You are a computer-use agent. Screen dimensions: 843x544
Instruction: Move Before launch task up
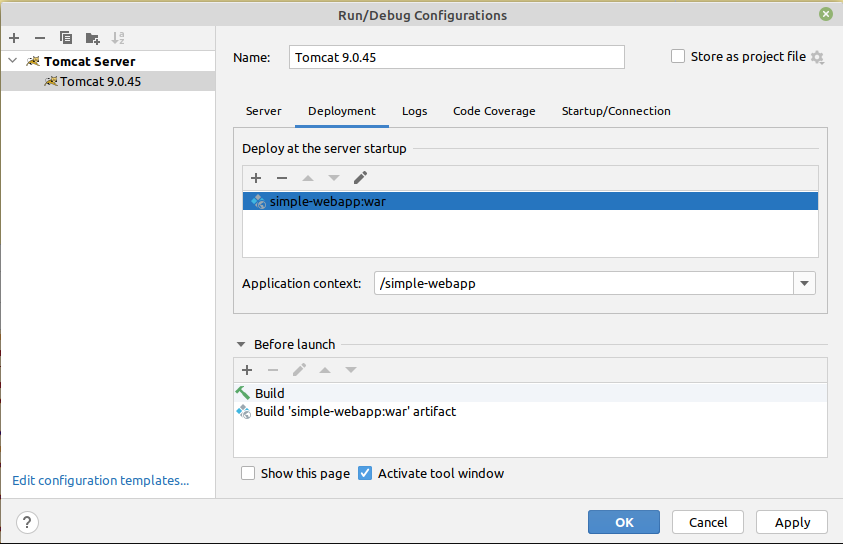(325, 370)
